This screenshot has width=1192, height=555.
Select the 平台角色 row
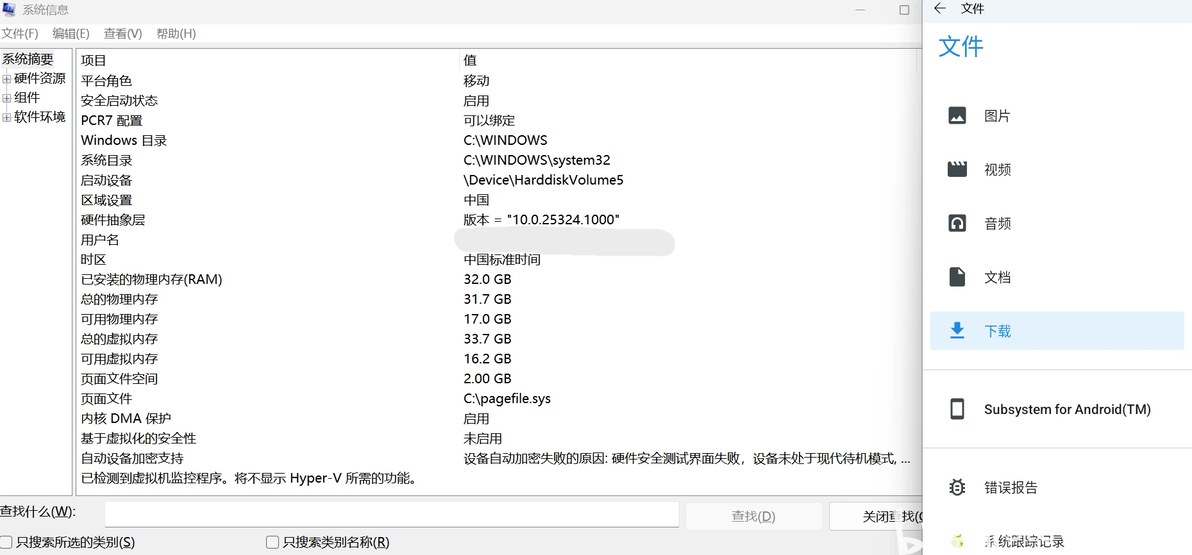pos(497,81)
